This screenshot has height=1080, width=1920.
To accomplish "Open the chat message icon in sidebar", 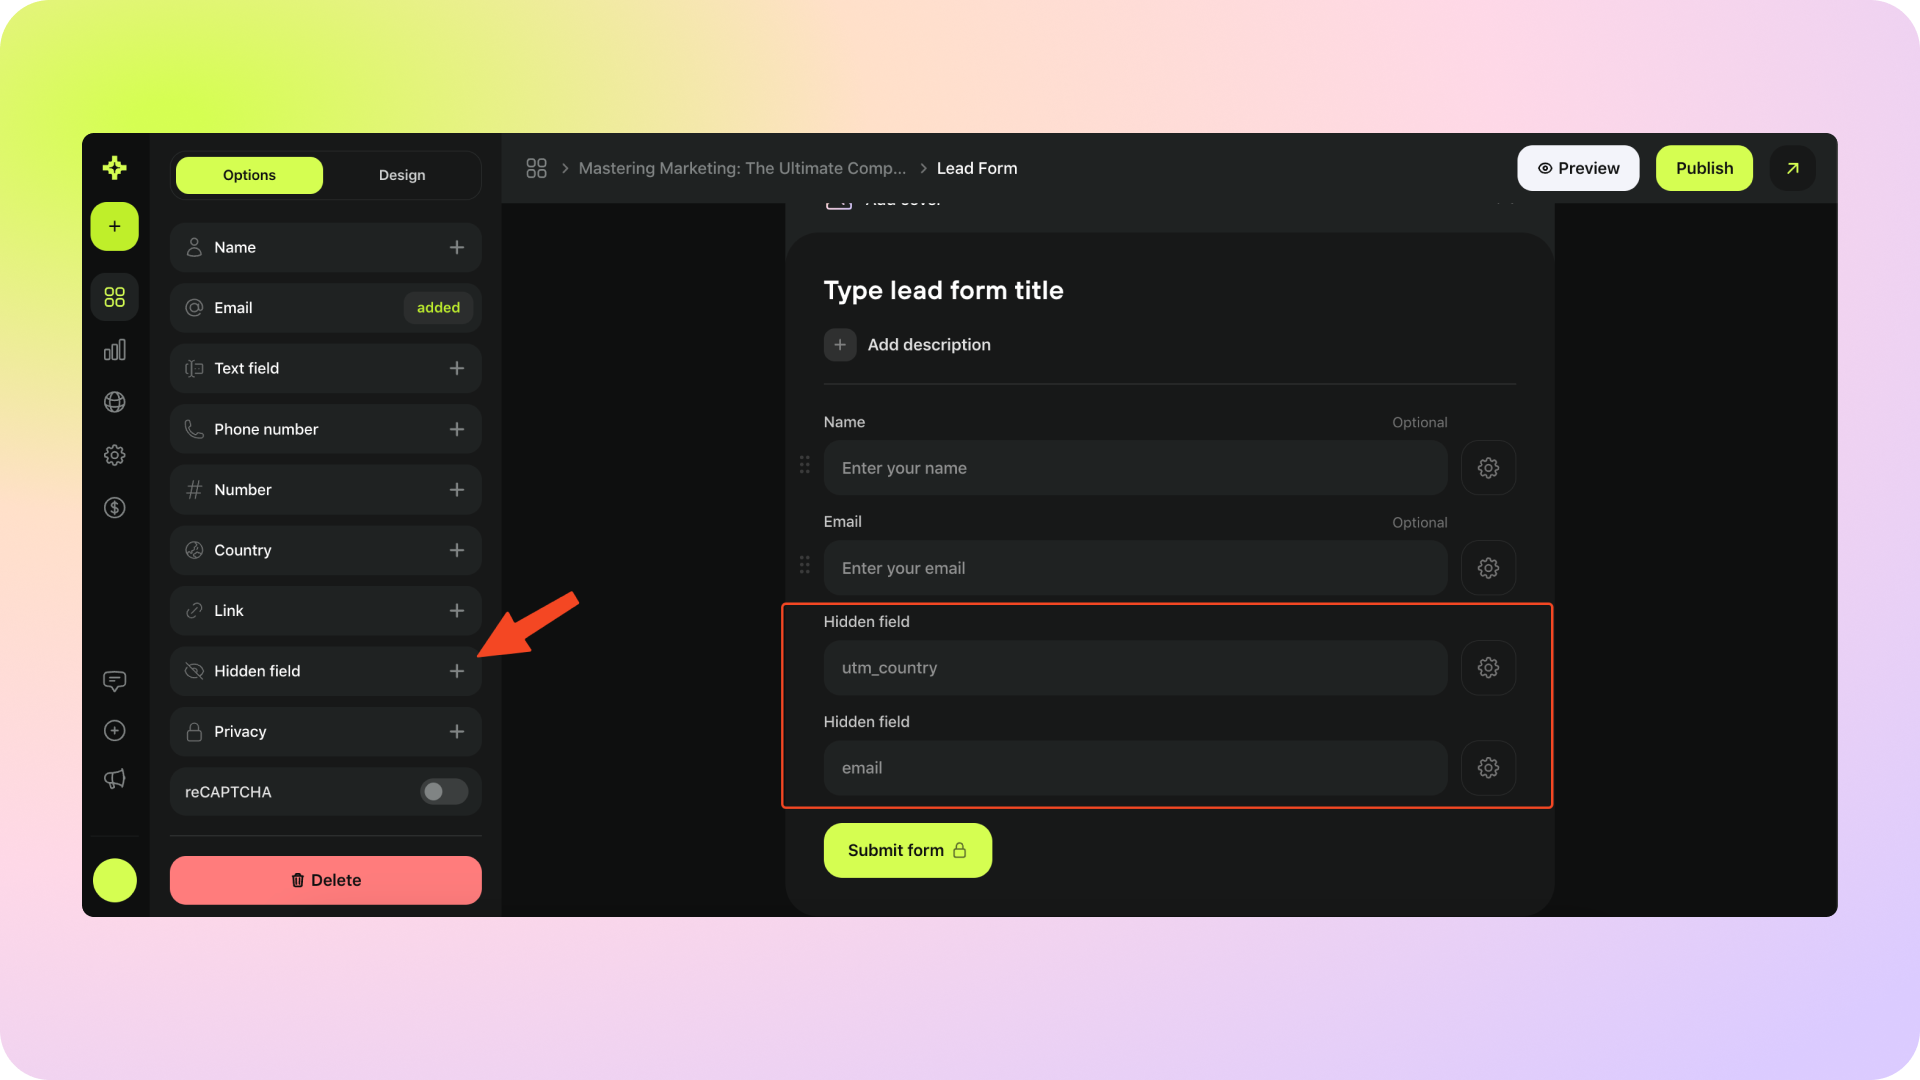I will (114, 681).
